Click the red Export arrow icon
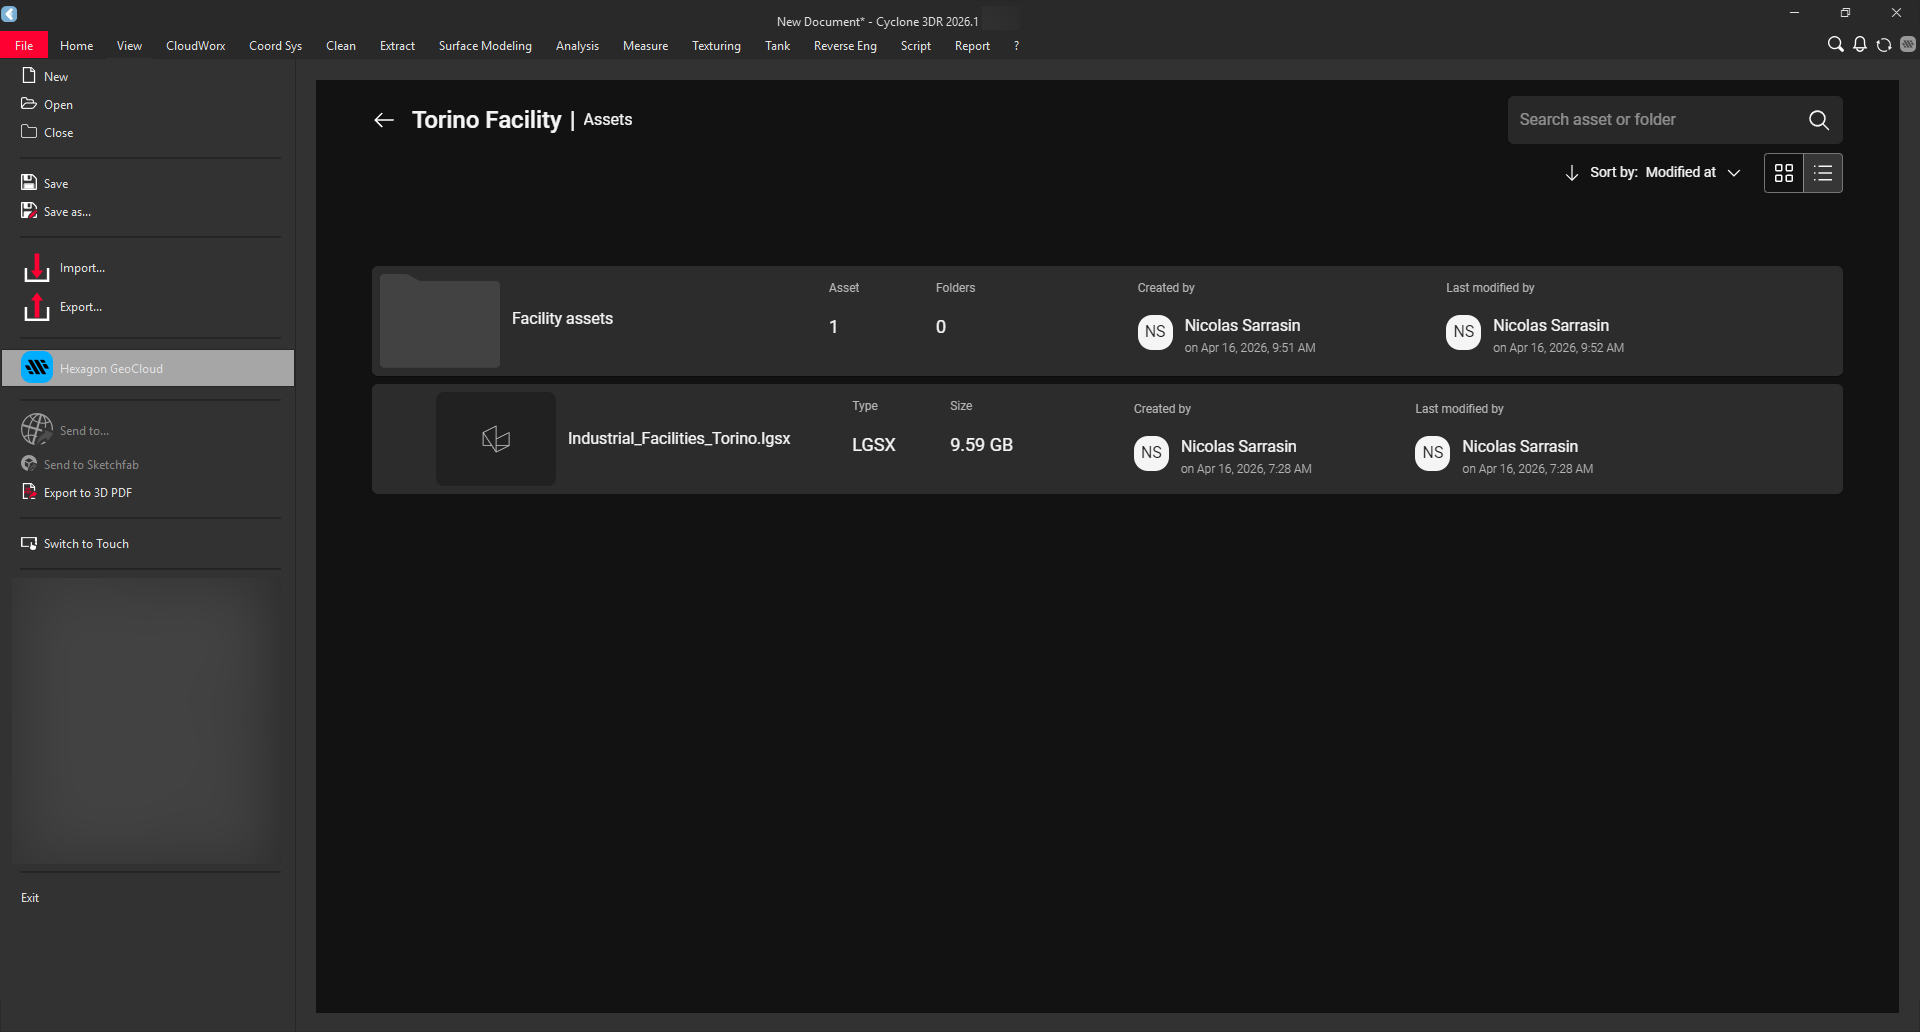Viewport: 1920px width, 1032px height. click(37, 307)
